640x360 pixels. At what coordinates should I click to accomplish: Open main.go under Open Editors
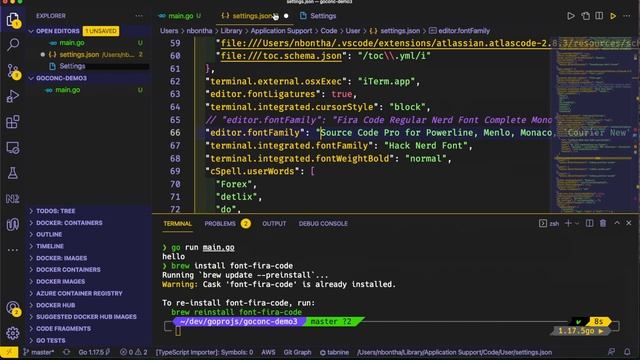tap(72, 42)
